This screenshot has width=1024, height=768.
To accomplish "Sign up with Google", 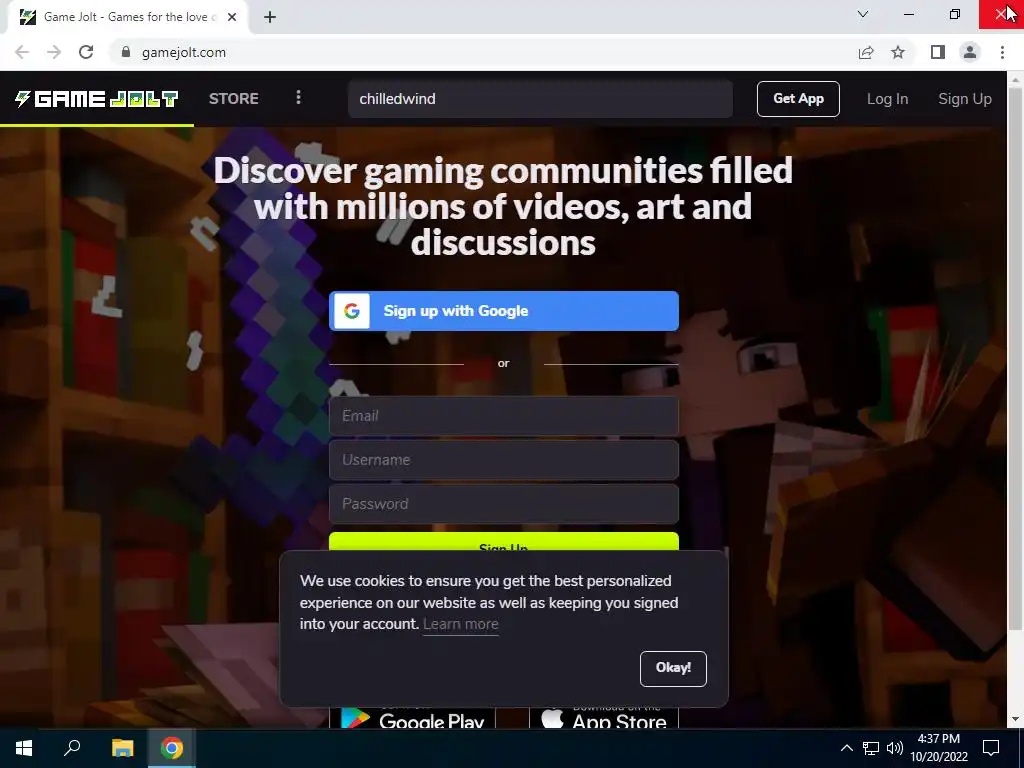I will pyautogui.click(x=504, y=311).
